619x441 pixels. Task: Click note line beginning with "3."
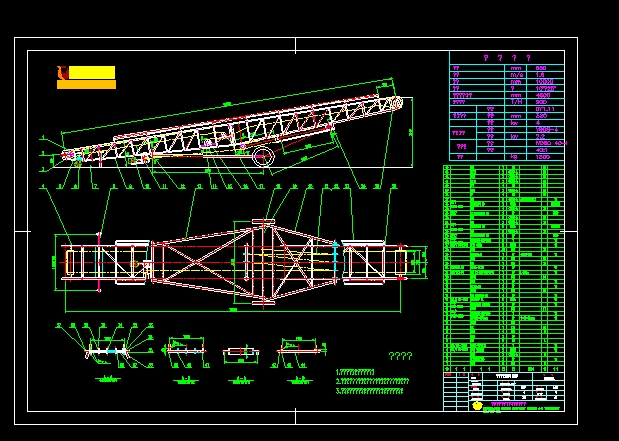(x=370, y=391)
